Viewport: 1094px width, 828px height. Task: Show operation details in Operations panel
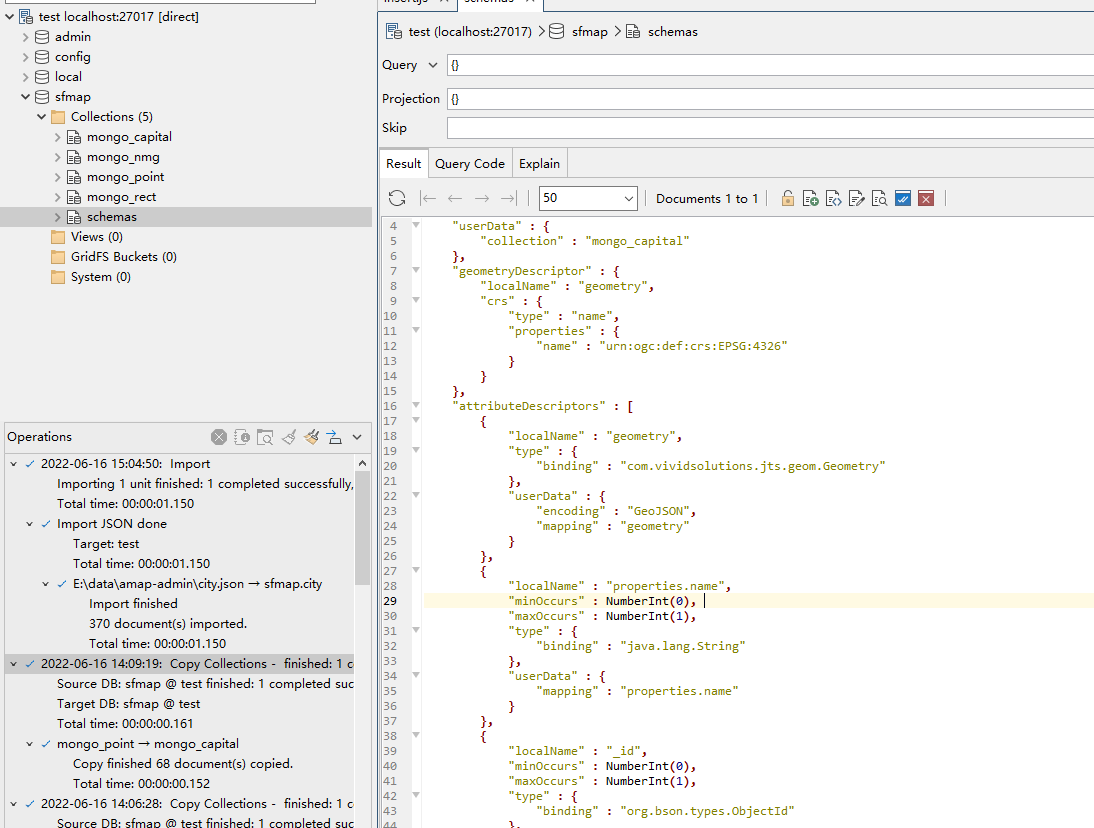[x=242, y=437]
